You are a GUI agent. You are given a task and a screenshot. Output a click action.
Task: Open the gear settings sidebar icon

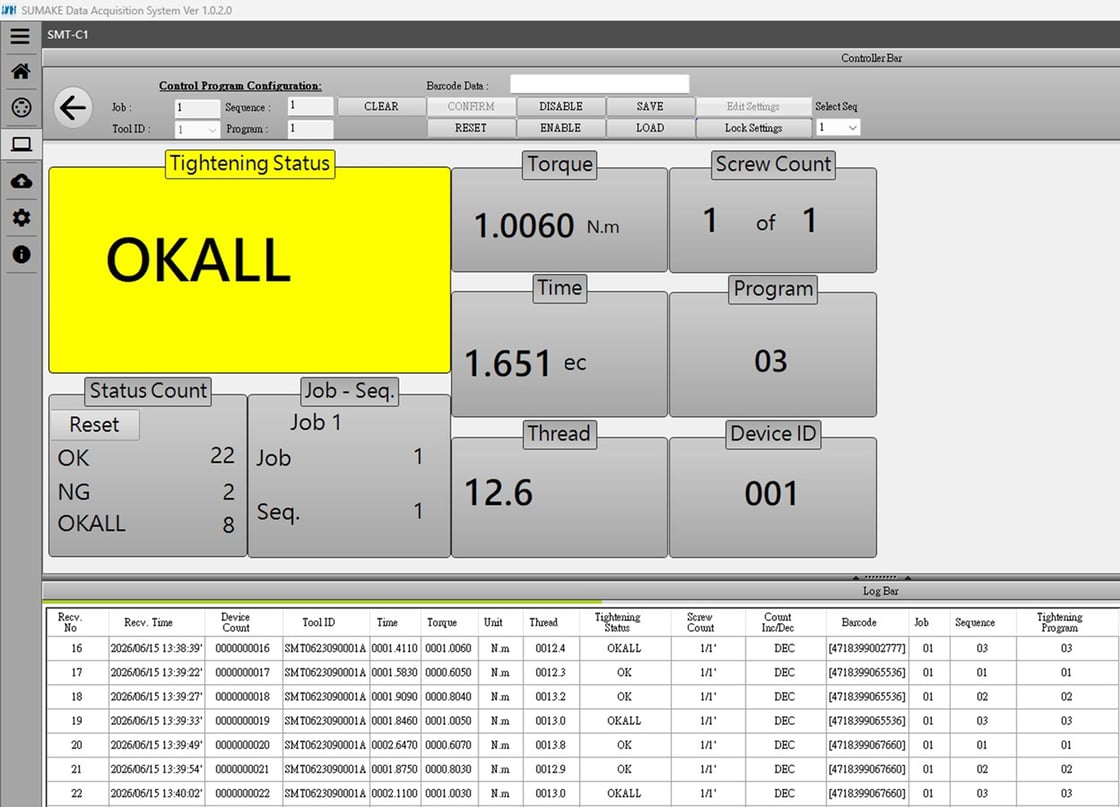point(21,218)
